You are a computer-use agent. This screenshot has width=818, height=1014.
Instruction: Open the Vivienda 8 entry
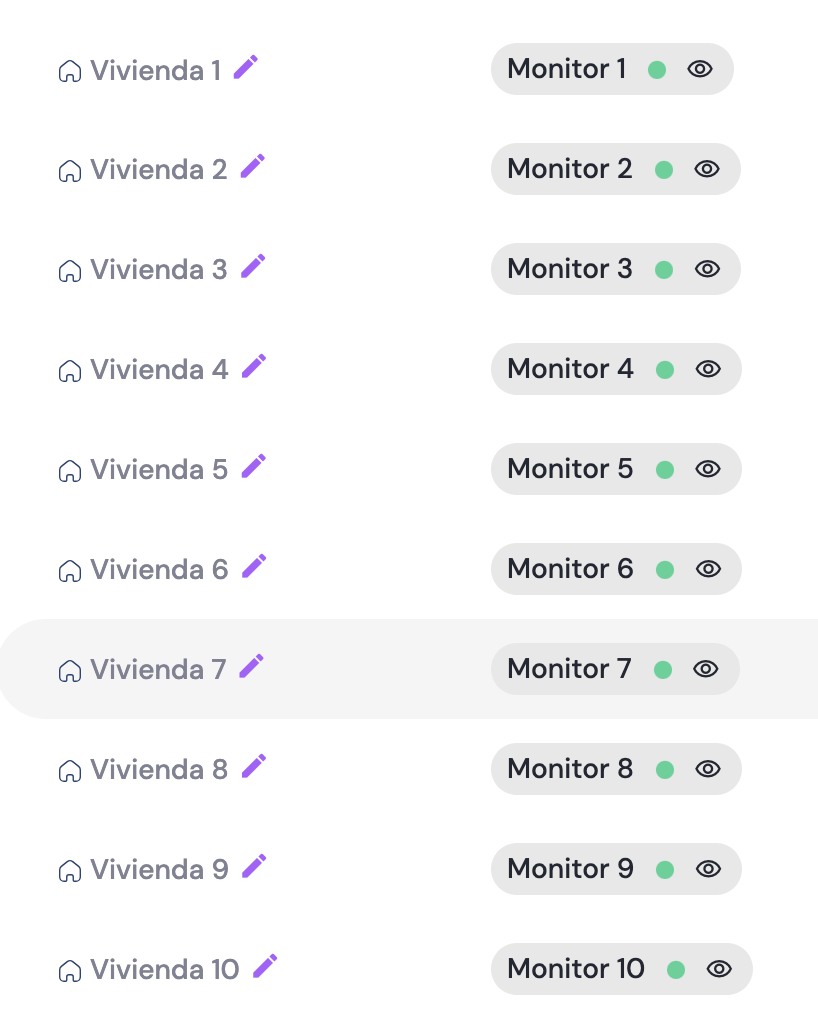pos(159,770)
